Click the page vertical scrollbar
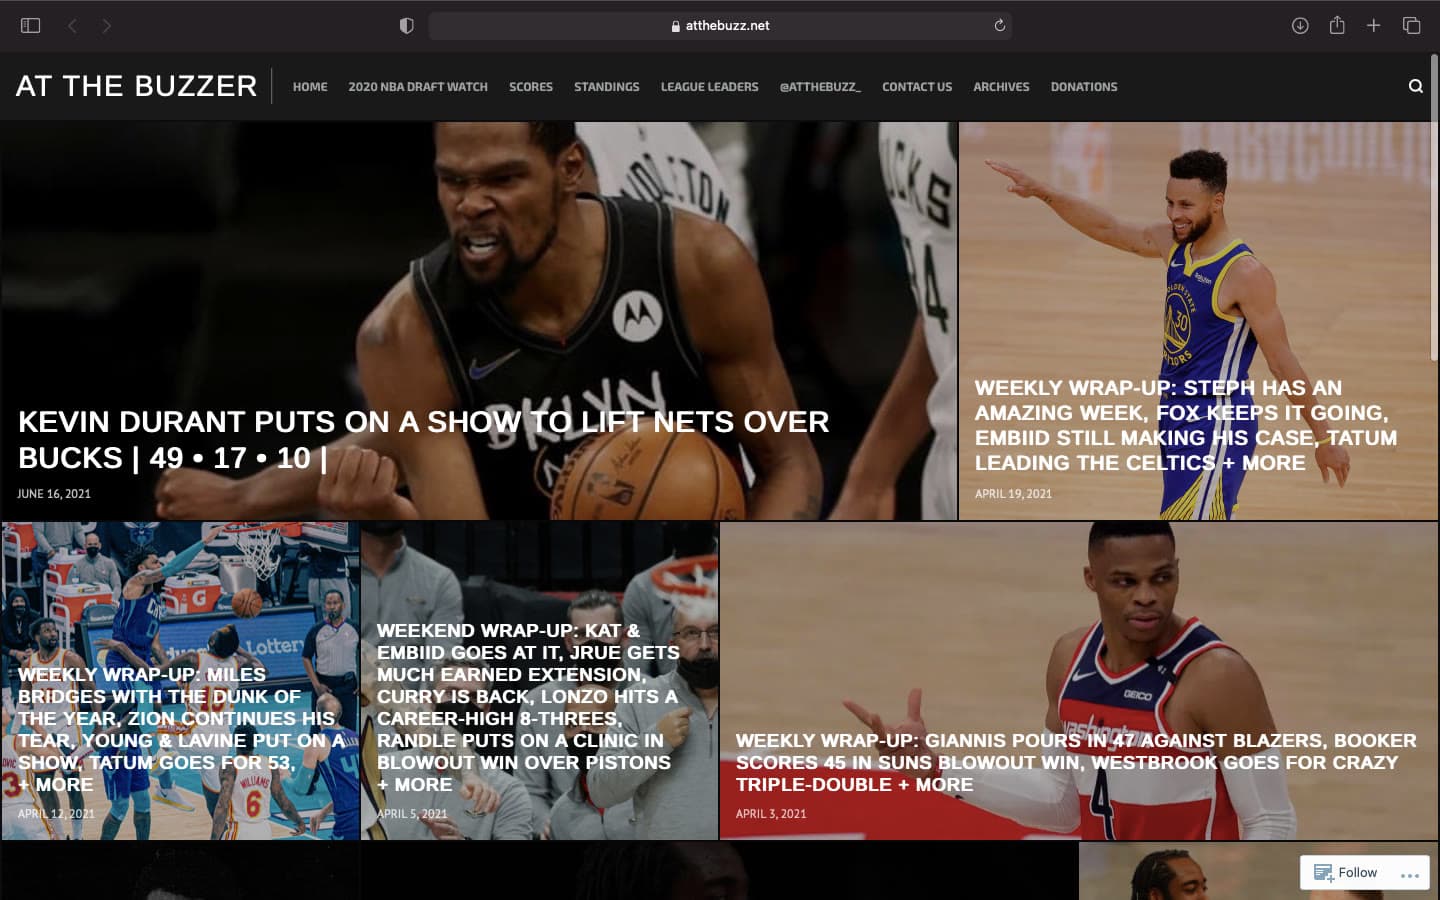 pyautogui.click(x=1435, y=207)
